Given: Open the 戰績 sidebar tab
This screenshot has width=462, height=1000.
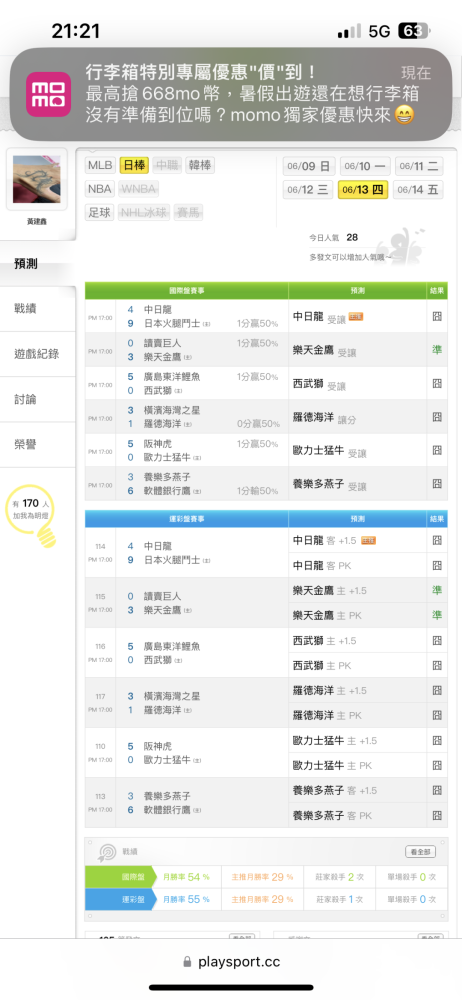Looking at the screenshot, I should [38, 309].
